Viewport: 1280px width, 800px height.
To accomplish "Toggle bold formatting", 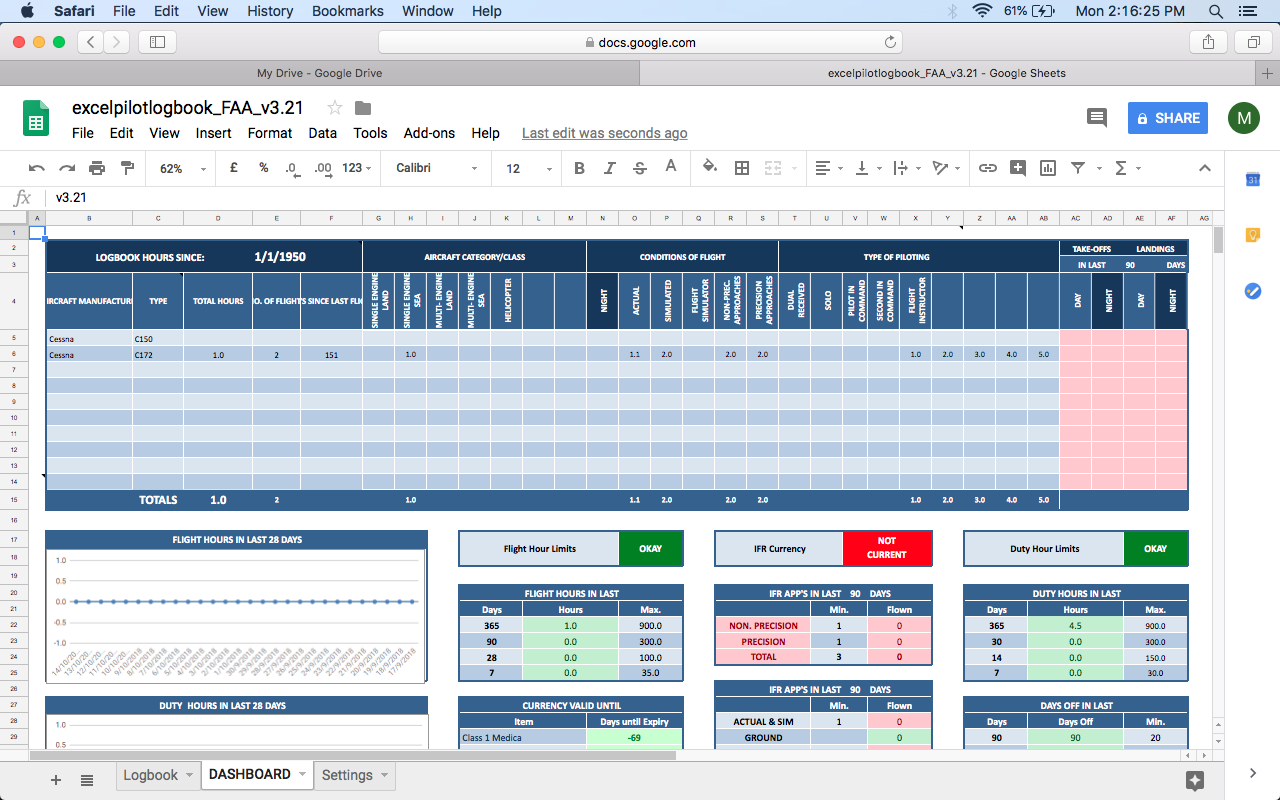I will [579, 168].
